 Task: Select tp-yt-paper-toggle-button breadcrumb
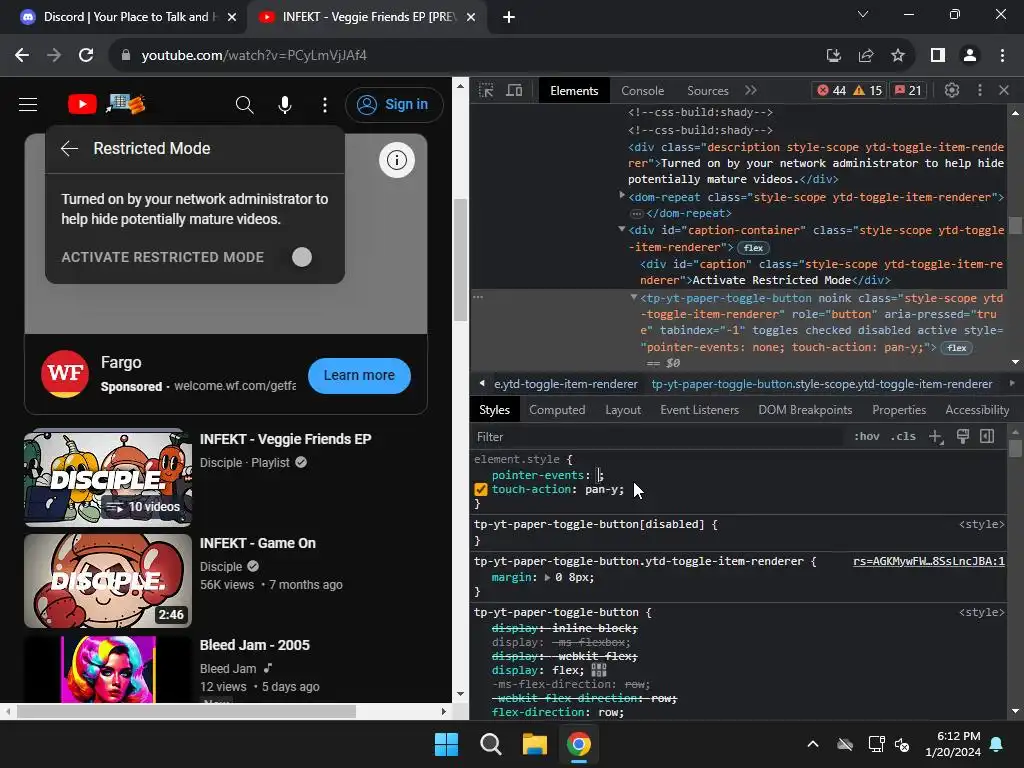(822, 384)
